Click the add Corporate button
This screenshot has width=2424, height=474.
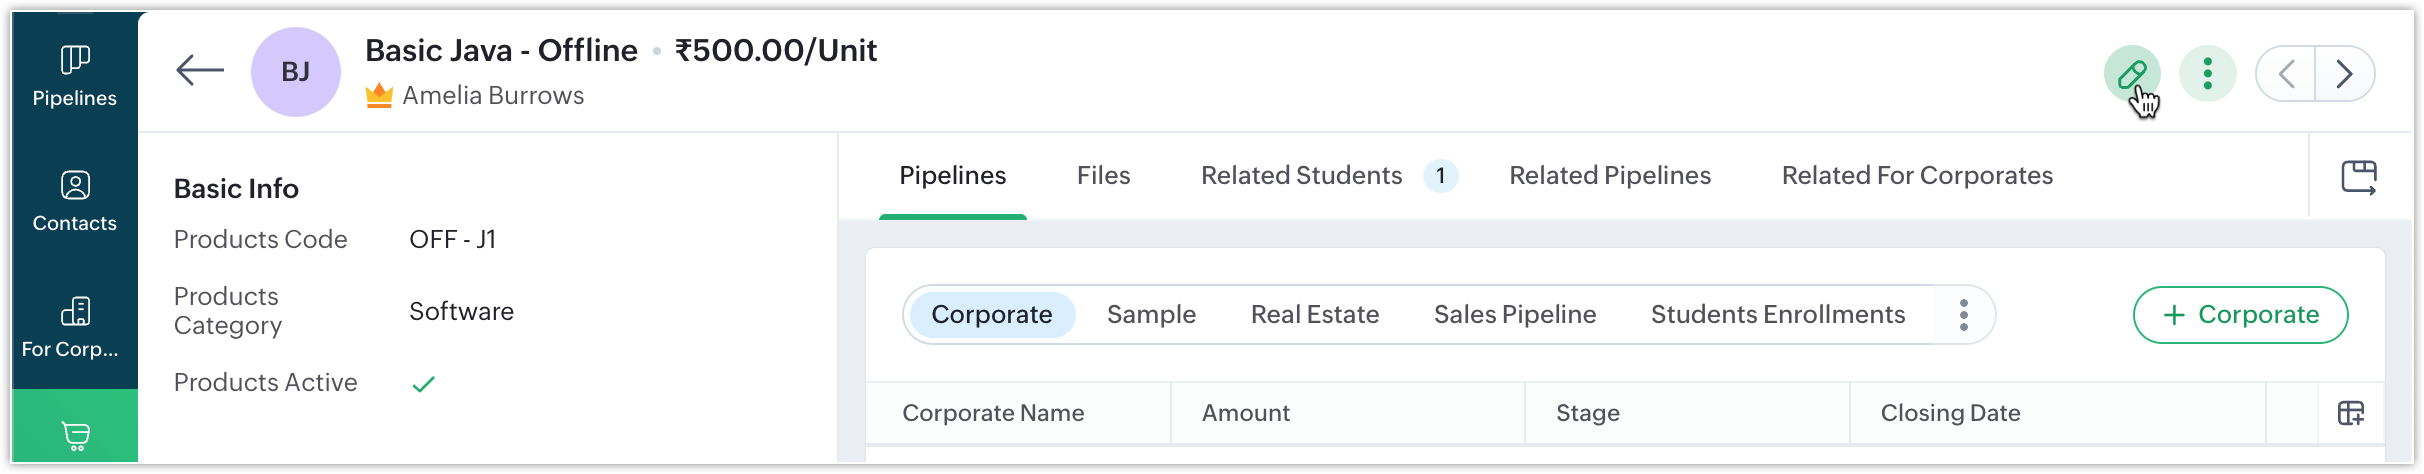pyautogui.click(x=2240, y=315)
